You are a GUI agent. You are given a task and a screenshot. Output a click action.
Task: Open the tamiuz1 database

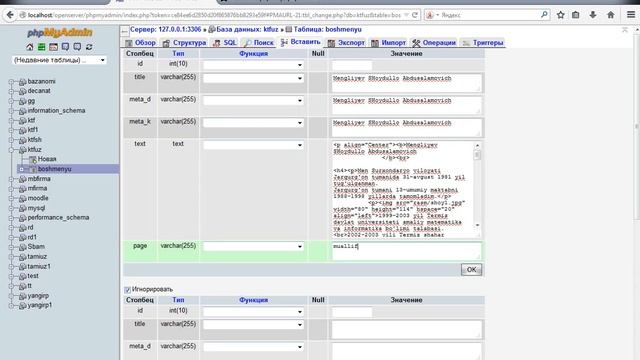click(39, 267)
